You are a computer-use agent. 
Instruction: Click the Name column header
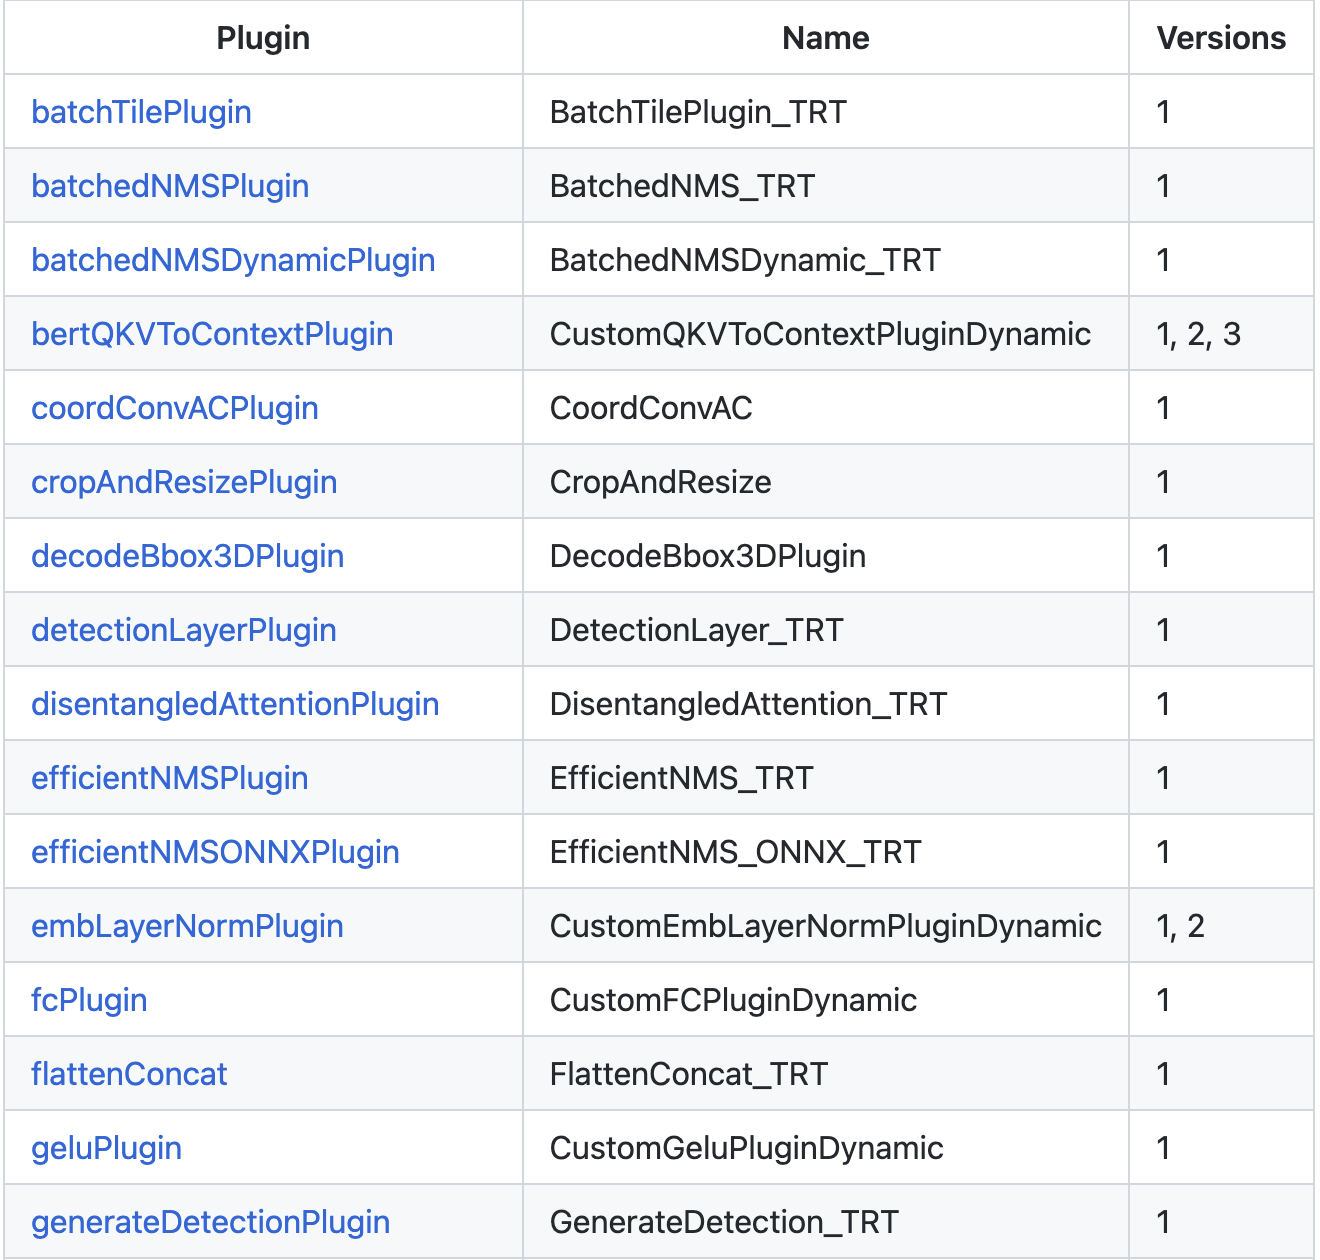825,37
